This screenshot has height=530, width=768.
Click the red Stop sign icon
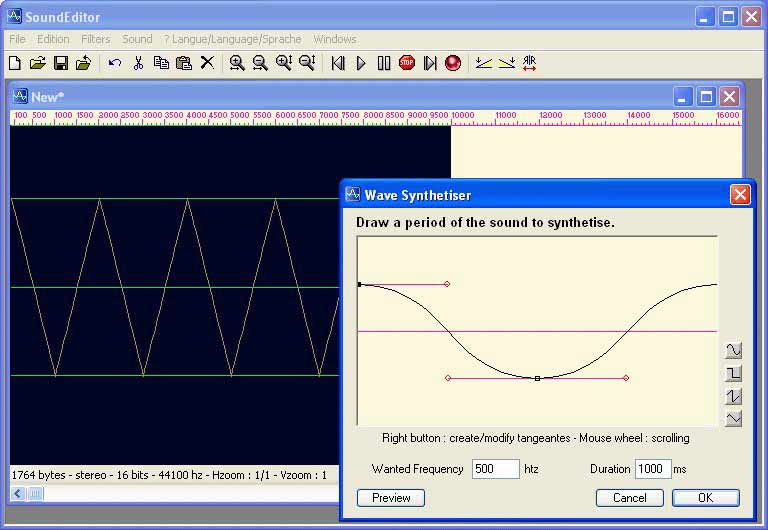(x=407, y=63)
